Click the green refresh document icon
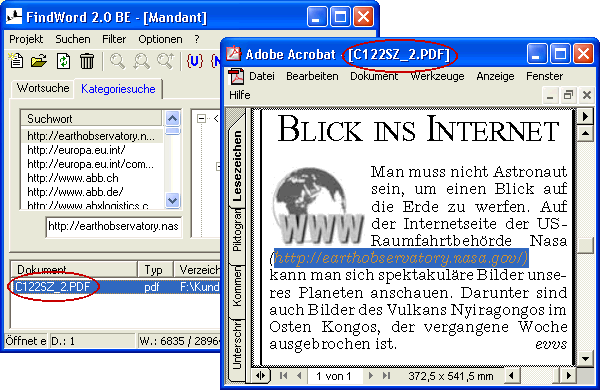 pyautogui.click(x=63, y=61)
